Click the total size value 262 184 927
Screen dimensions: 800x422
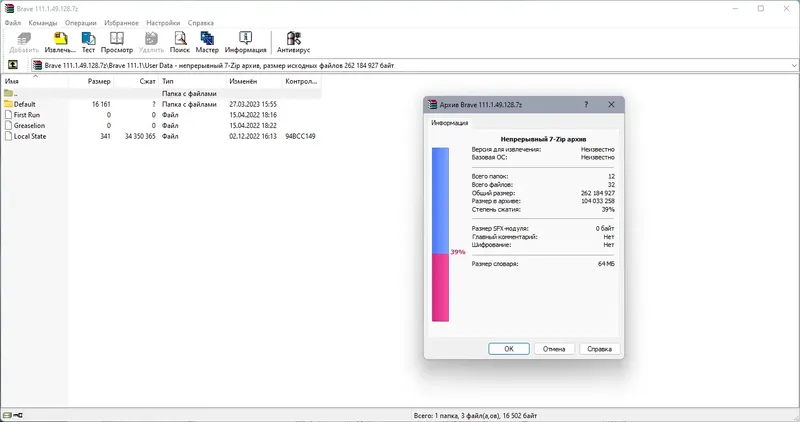click(597, 193)
